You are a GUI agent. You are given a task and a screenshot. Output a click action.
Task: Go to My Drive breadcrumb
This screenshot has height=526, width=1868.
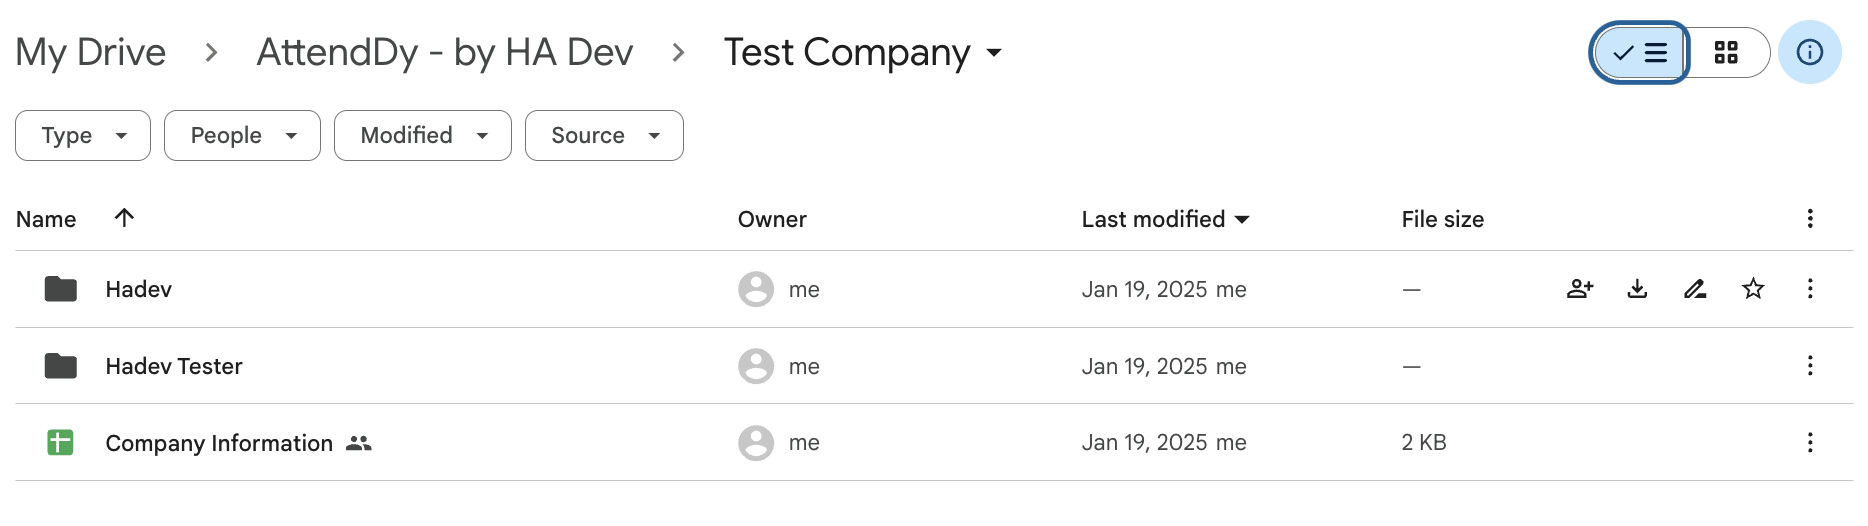coord(91,52)
